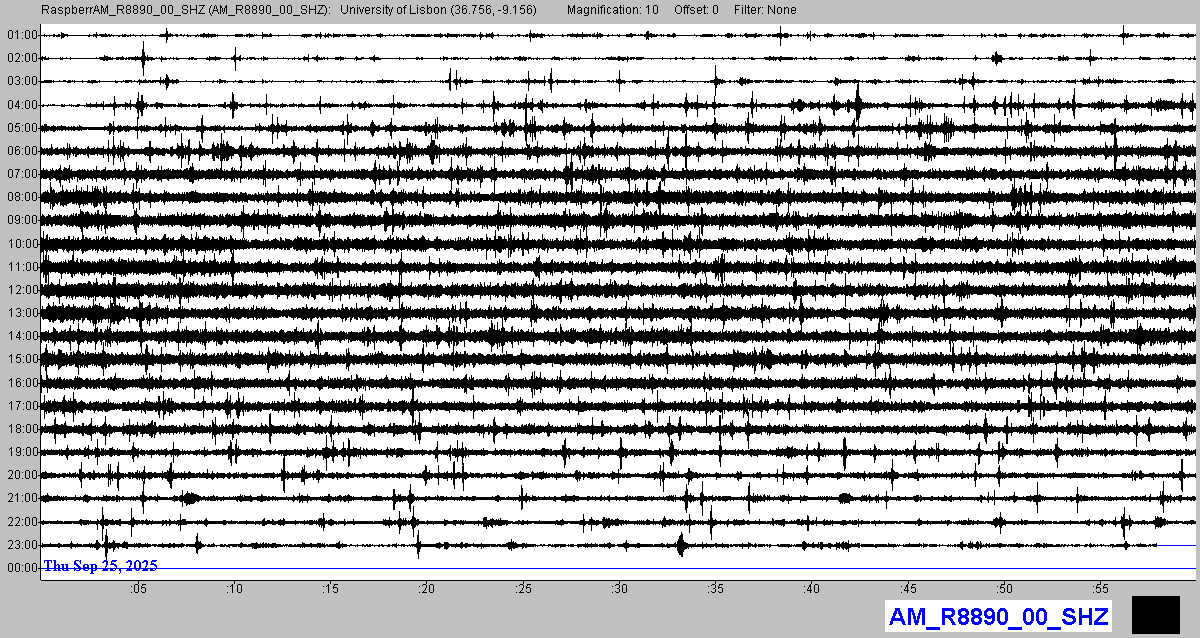Click the 00:00 hour row label
The height and width of the screenshot is (638, 1200).
pos(22,568)
